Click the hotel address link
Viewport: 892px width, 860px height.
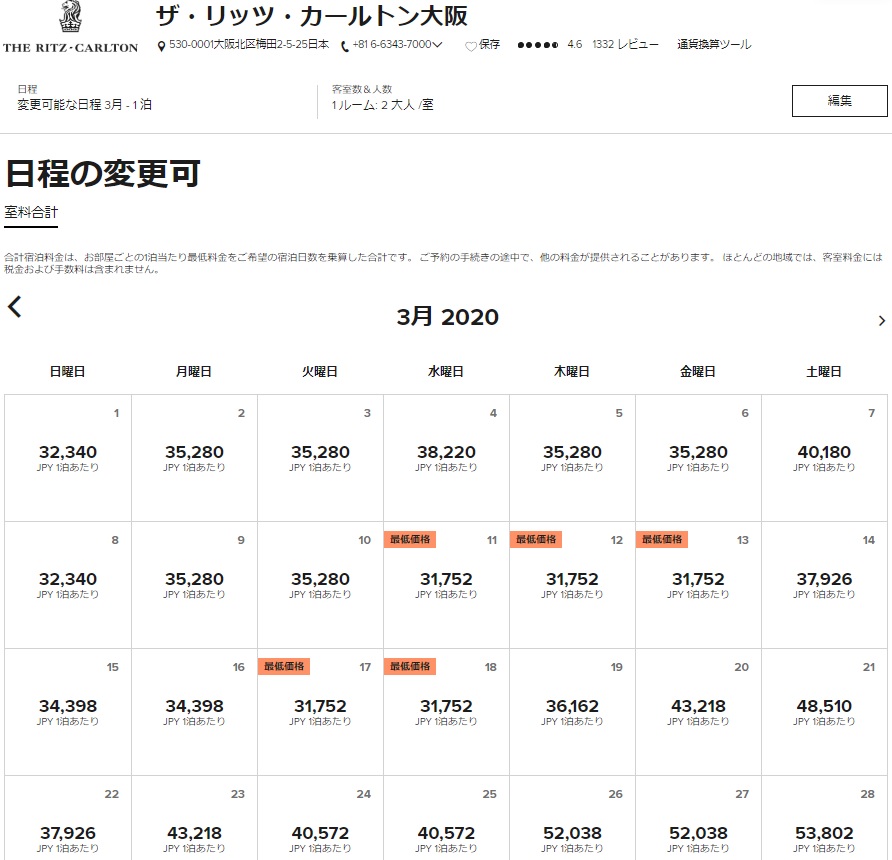[x=249, y=44]
